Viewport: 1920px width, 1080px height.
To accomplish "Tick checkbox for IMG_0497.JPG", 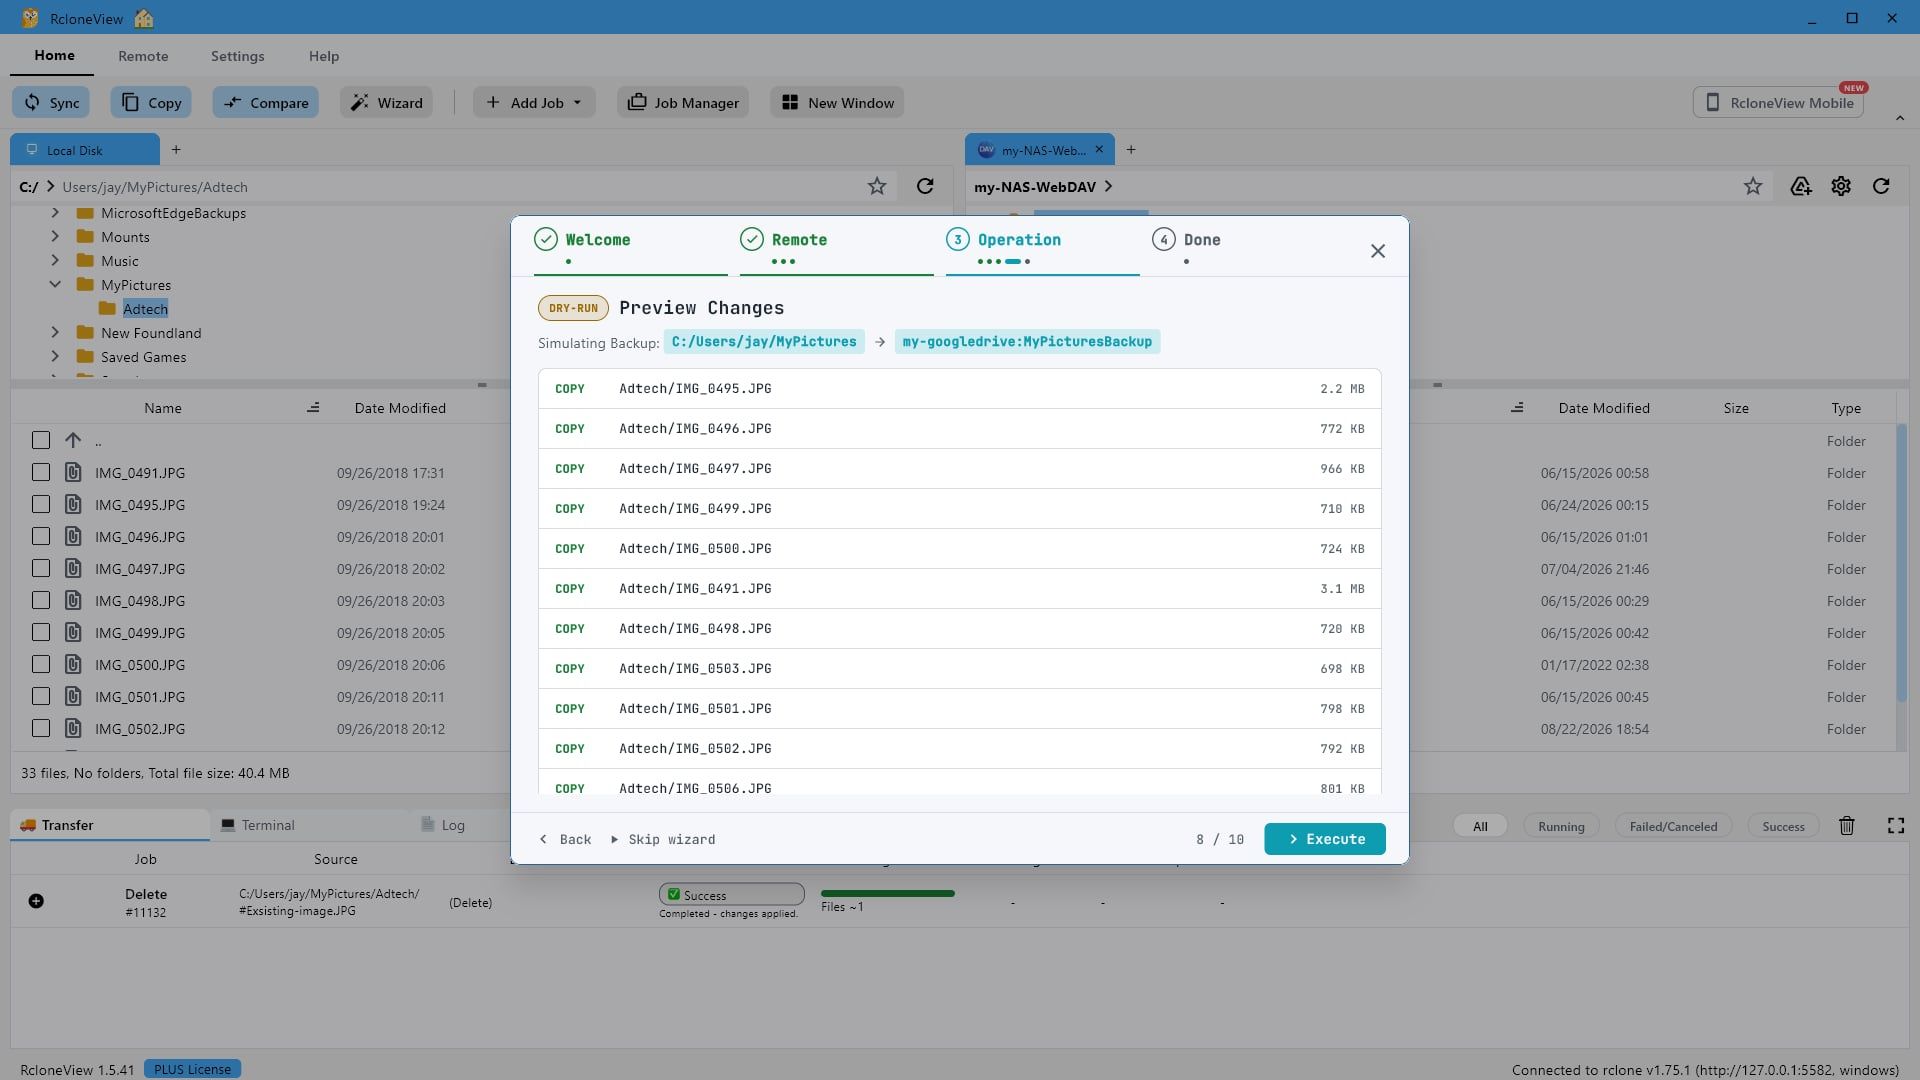I will coord(41,568).
